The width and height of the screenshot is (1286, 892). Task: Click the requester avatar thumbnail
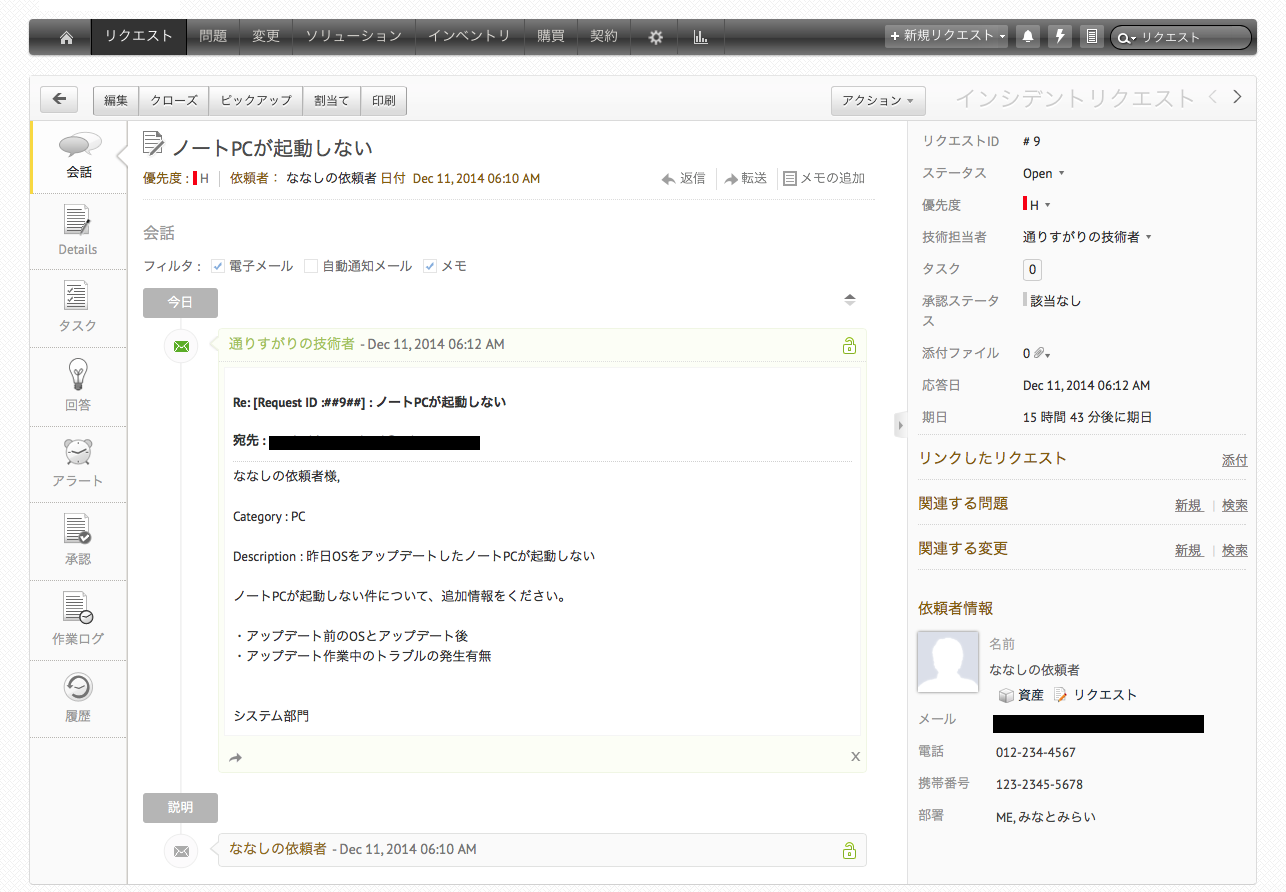pyautogui.click(x=947, y=661)
